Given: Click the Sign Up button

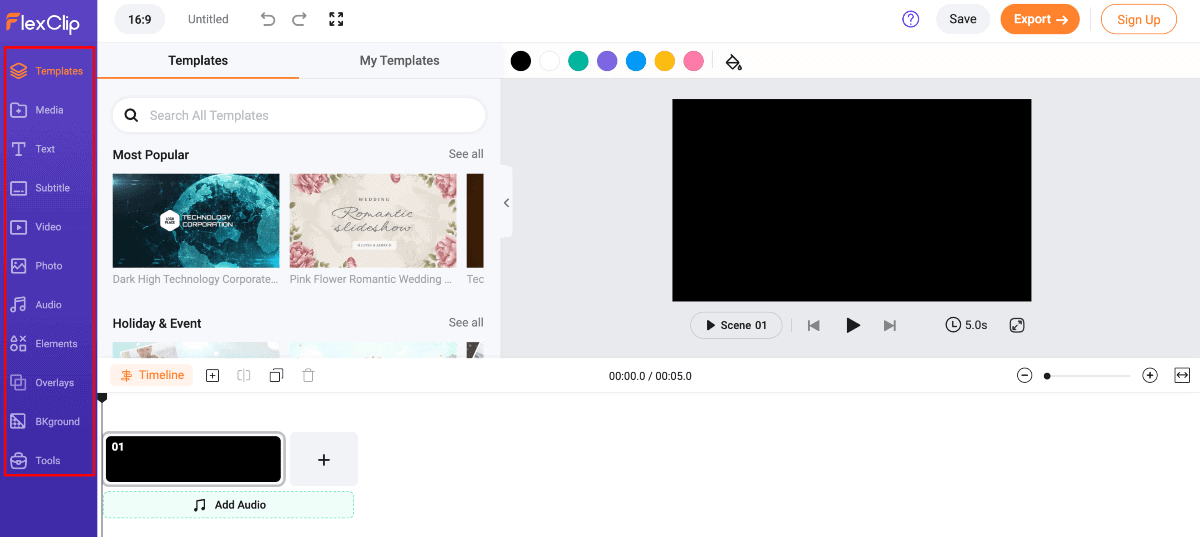Looking at the screenshot, I should 1138,19.
